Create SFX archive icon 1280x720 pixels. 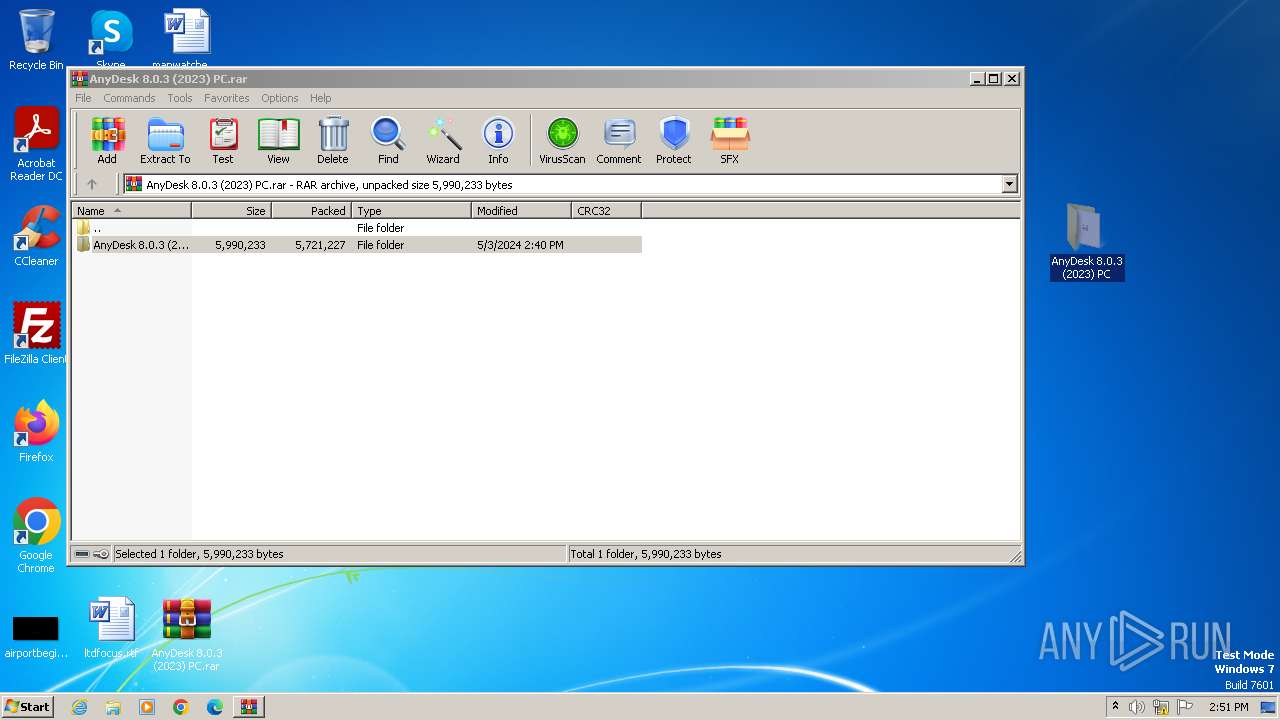(x=730, y=140)
